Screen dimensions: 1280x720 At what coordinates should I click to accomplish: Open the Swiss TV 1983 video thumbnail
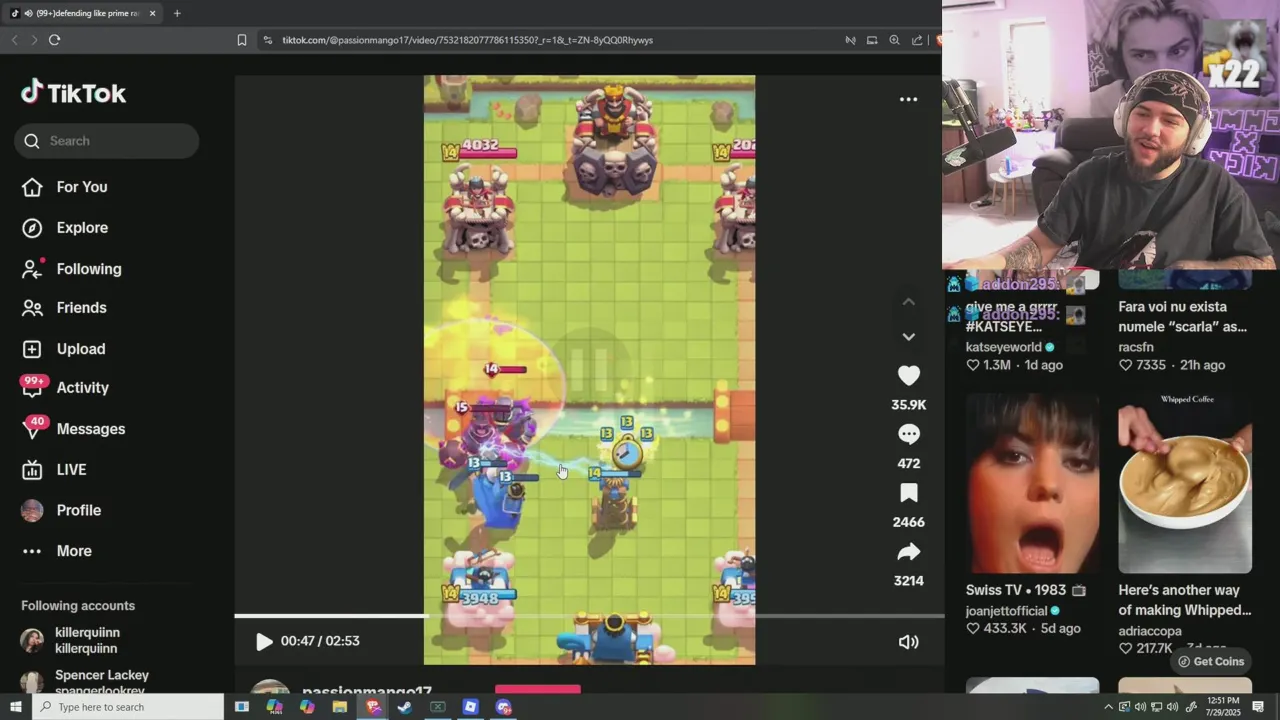1032,483
